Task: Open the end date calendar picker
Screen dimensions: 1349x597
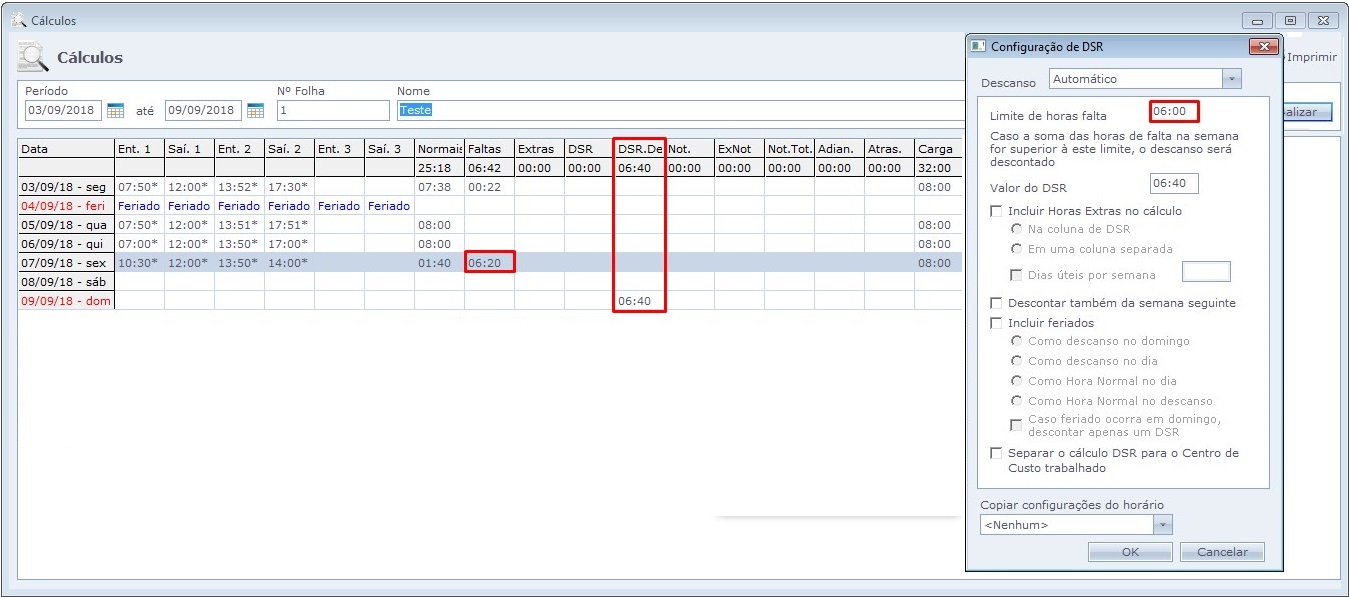Action: click(255, 110)
